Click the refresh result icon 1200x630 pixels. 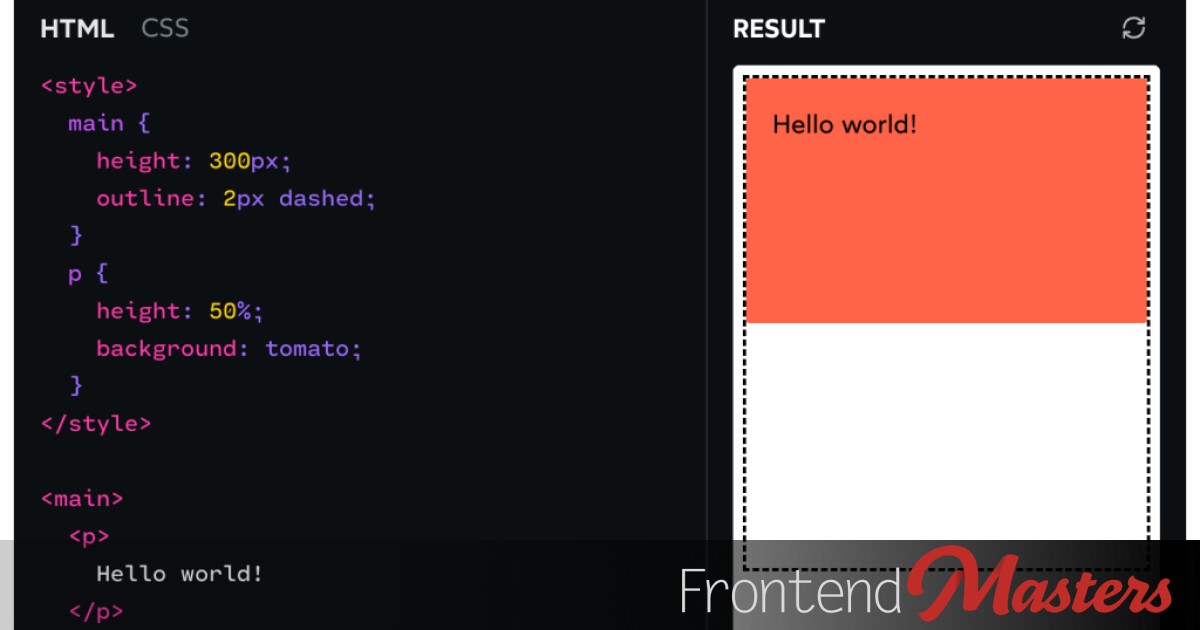point(1133,28)
